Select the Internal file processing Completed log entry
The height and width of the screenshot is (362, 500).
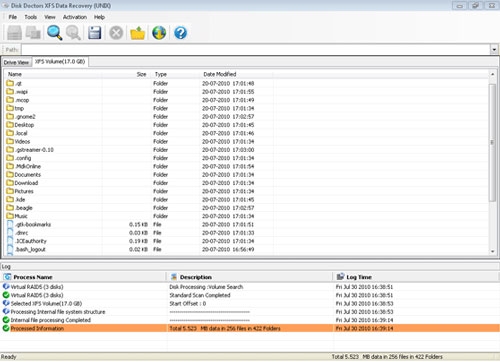51,320
